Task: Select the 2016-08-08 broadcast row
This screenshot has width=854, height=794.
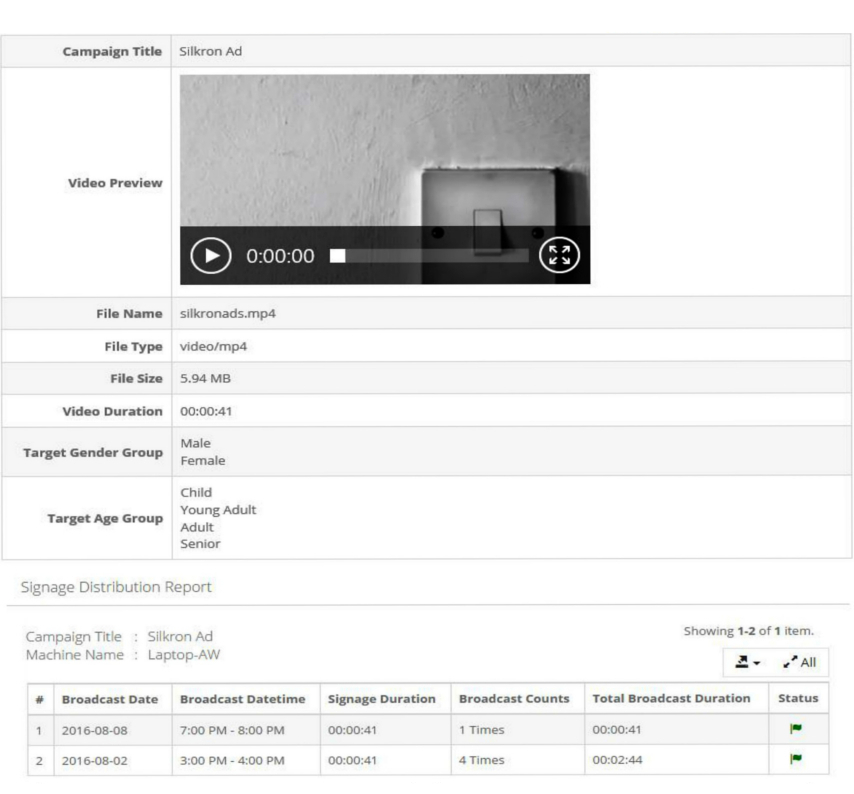Action: tap(428, 730)
